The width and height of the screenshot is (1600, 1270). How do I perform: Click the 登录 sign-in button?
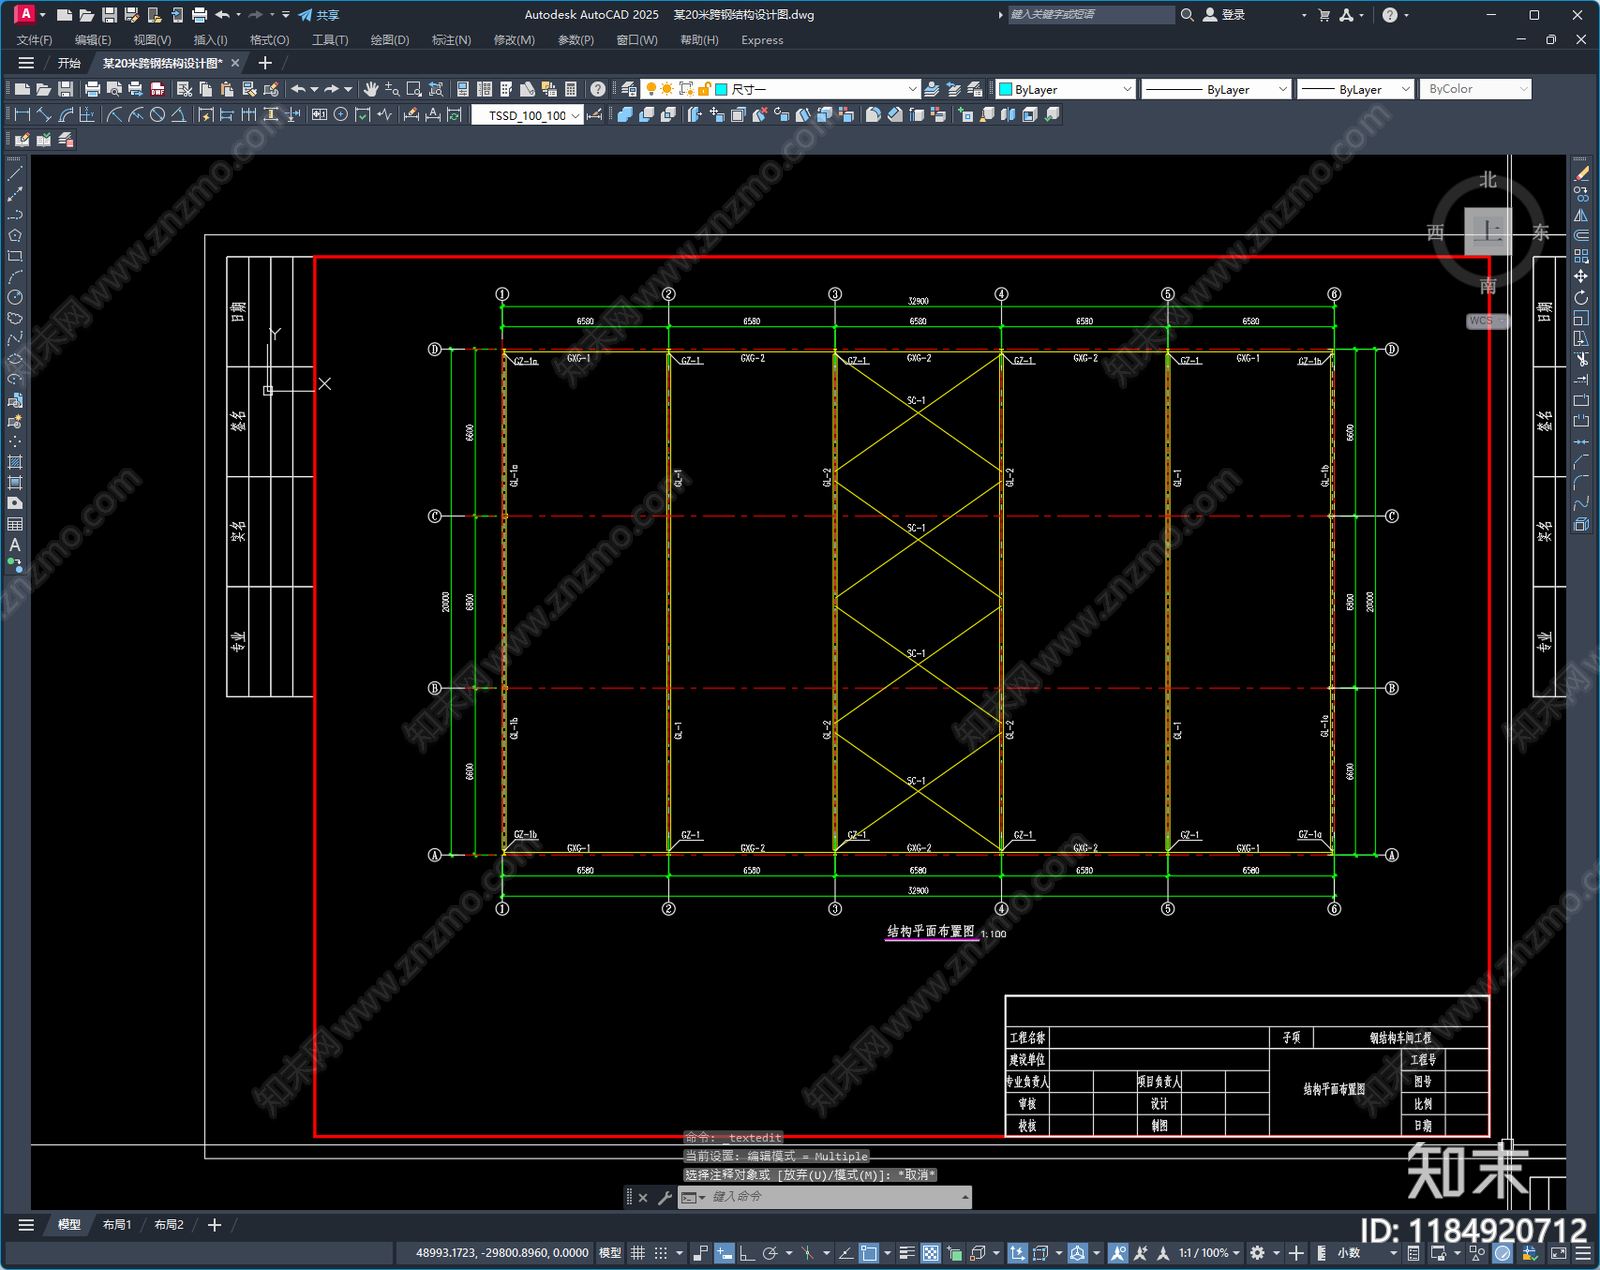point(1224,15)
